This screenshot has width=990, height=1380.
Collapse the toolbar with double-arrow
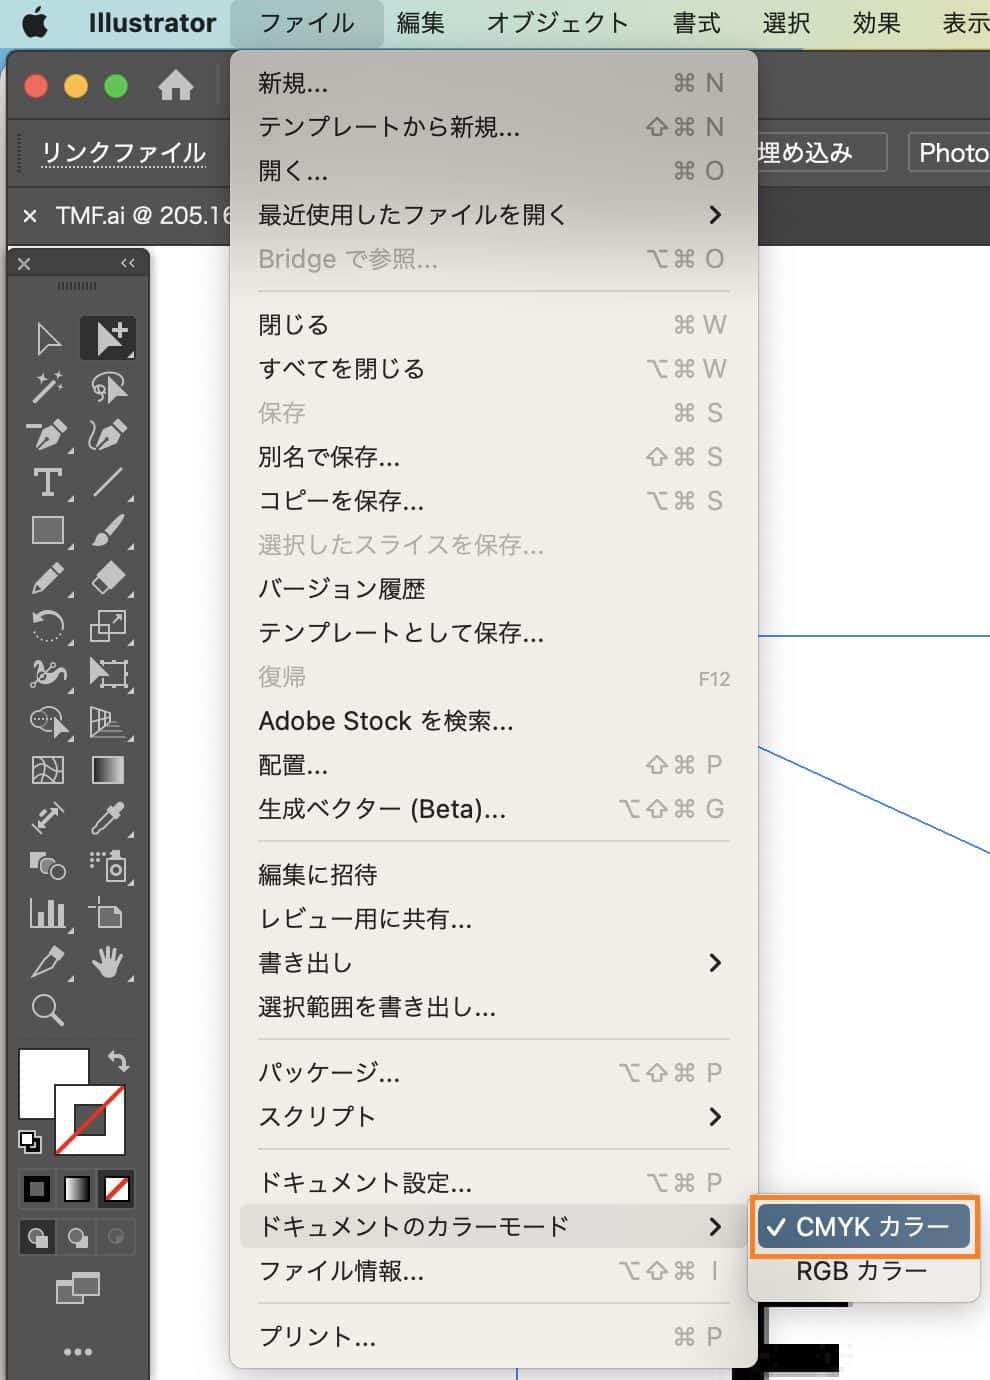tap(128, 263)
